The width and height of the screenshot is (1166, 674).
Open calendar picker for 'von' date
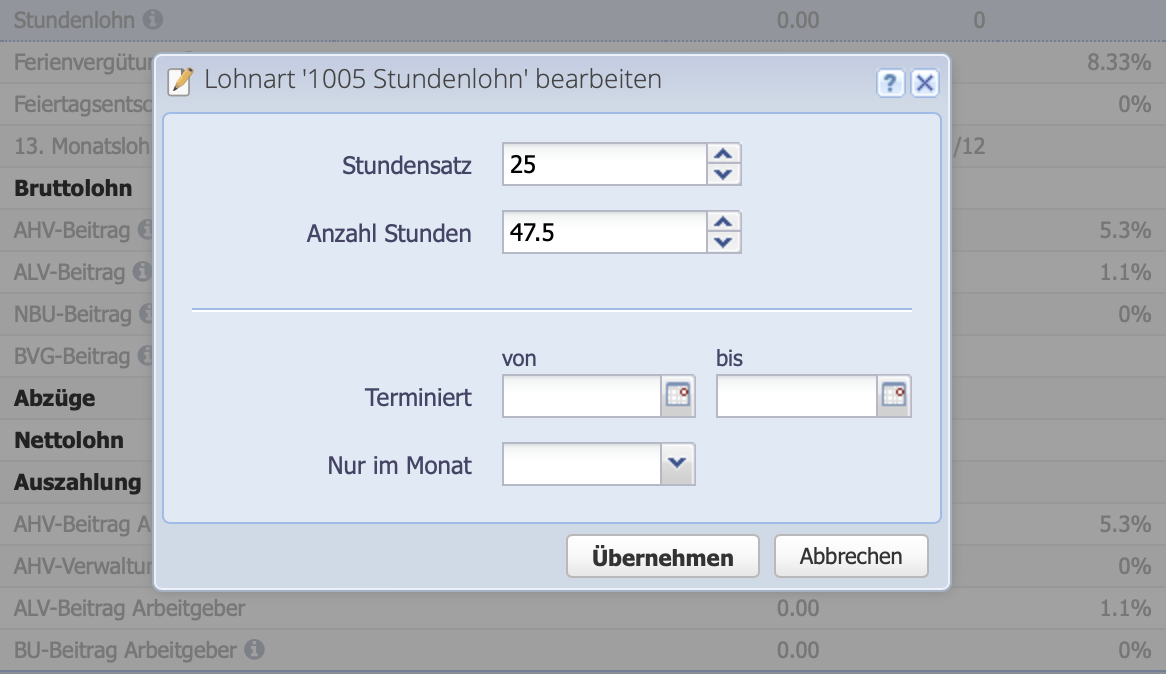point(678,397)
